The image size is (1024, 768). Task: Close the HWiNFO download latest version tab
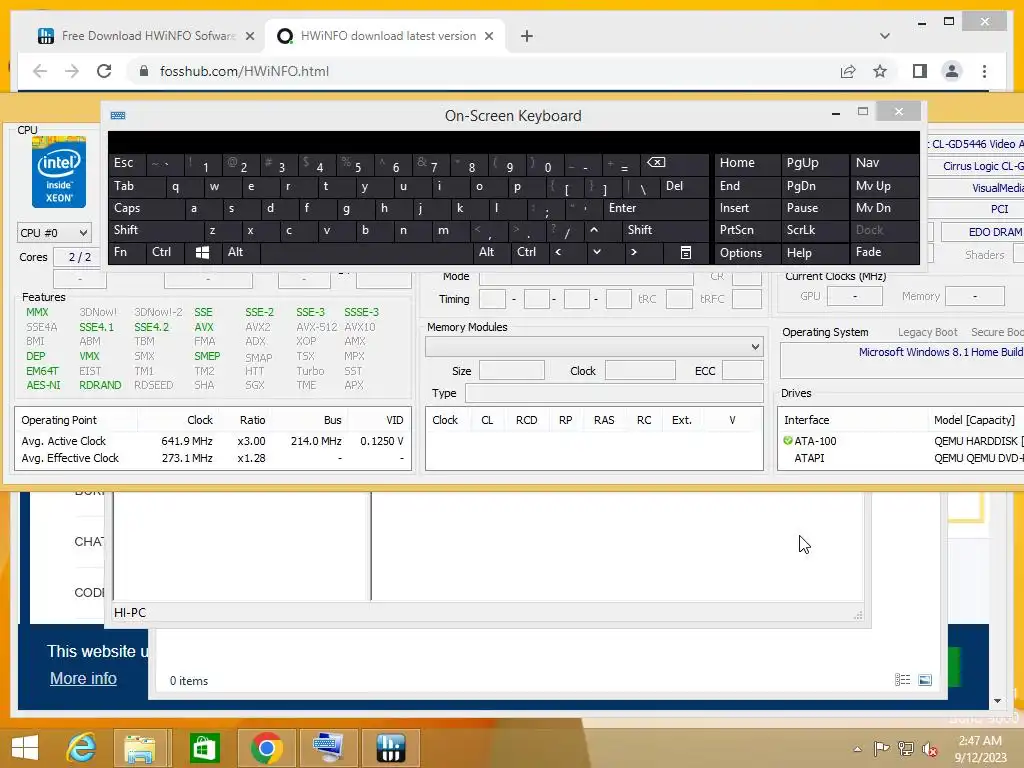point(488,36)
